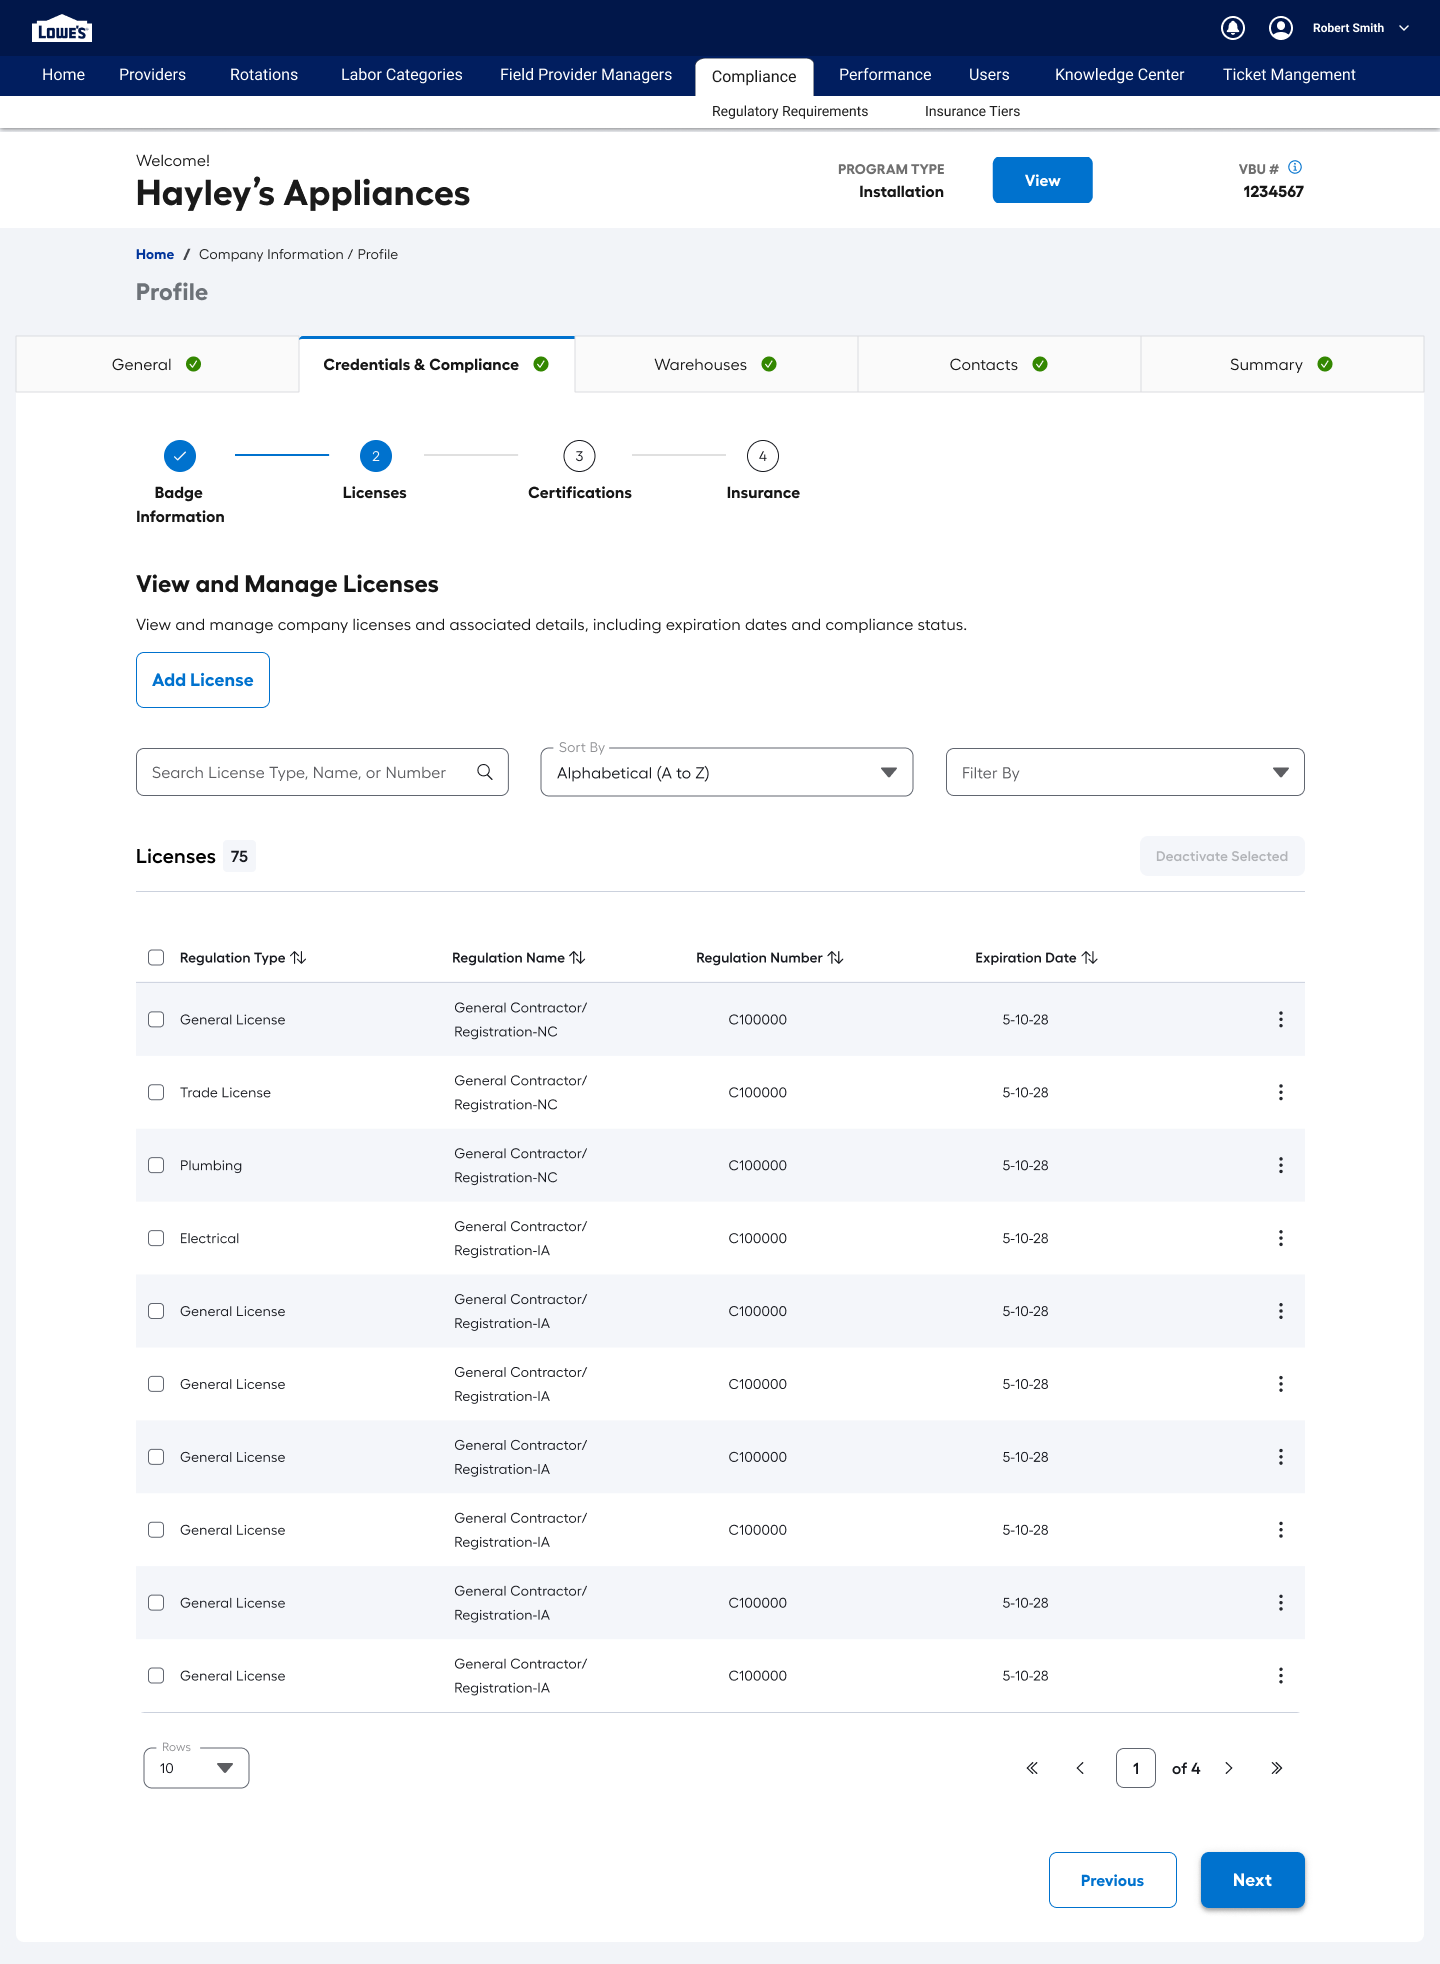The height and width of the screenshot is (1964, 1440).
Task: Open Insurance Tiers submenu
Action: pyautogui.click(x=972, y=111)
